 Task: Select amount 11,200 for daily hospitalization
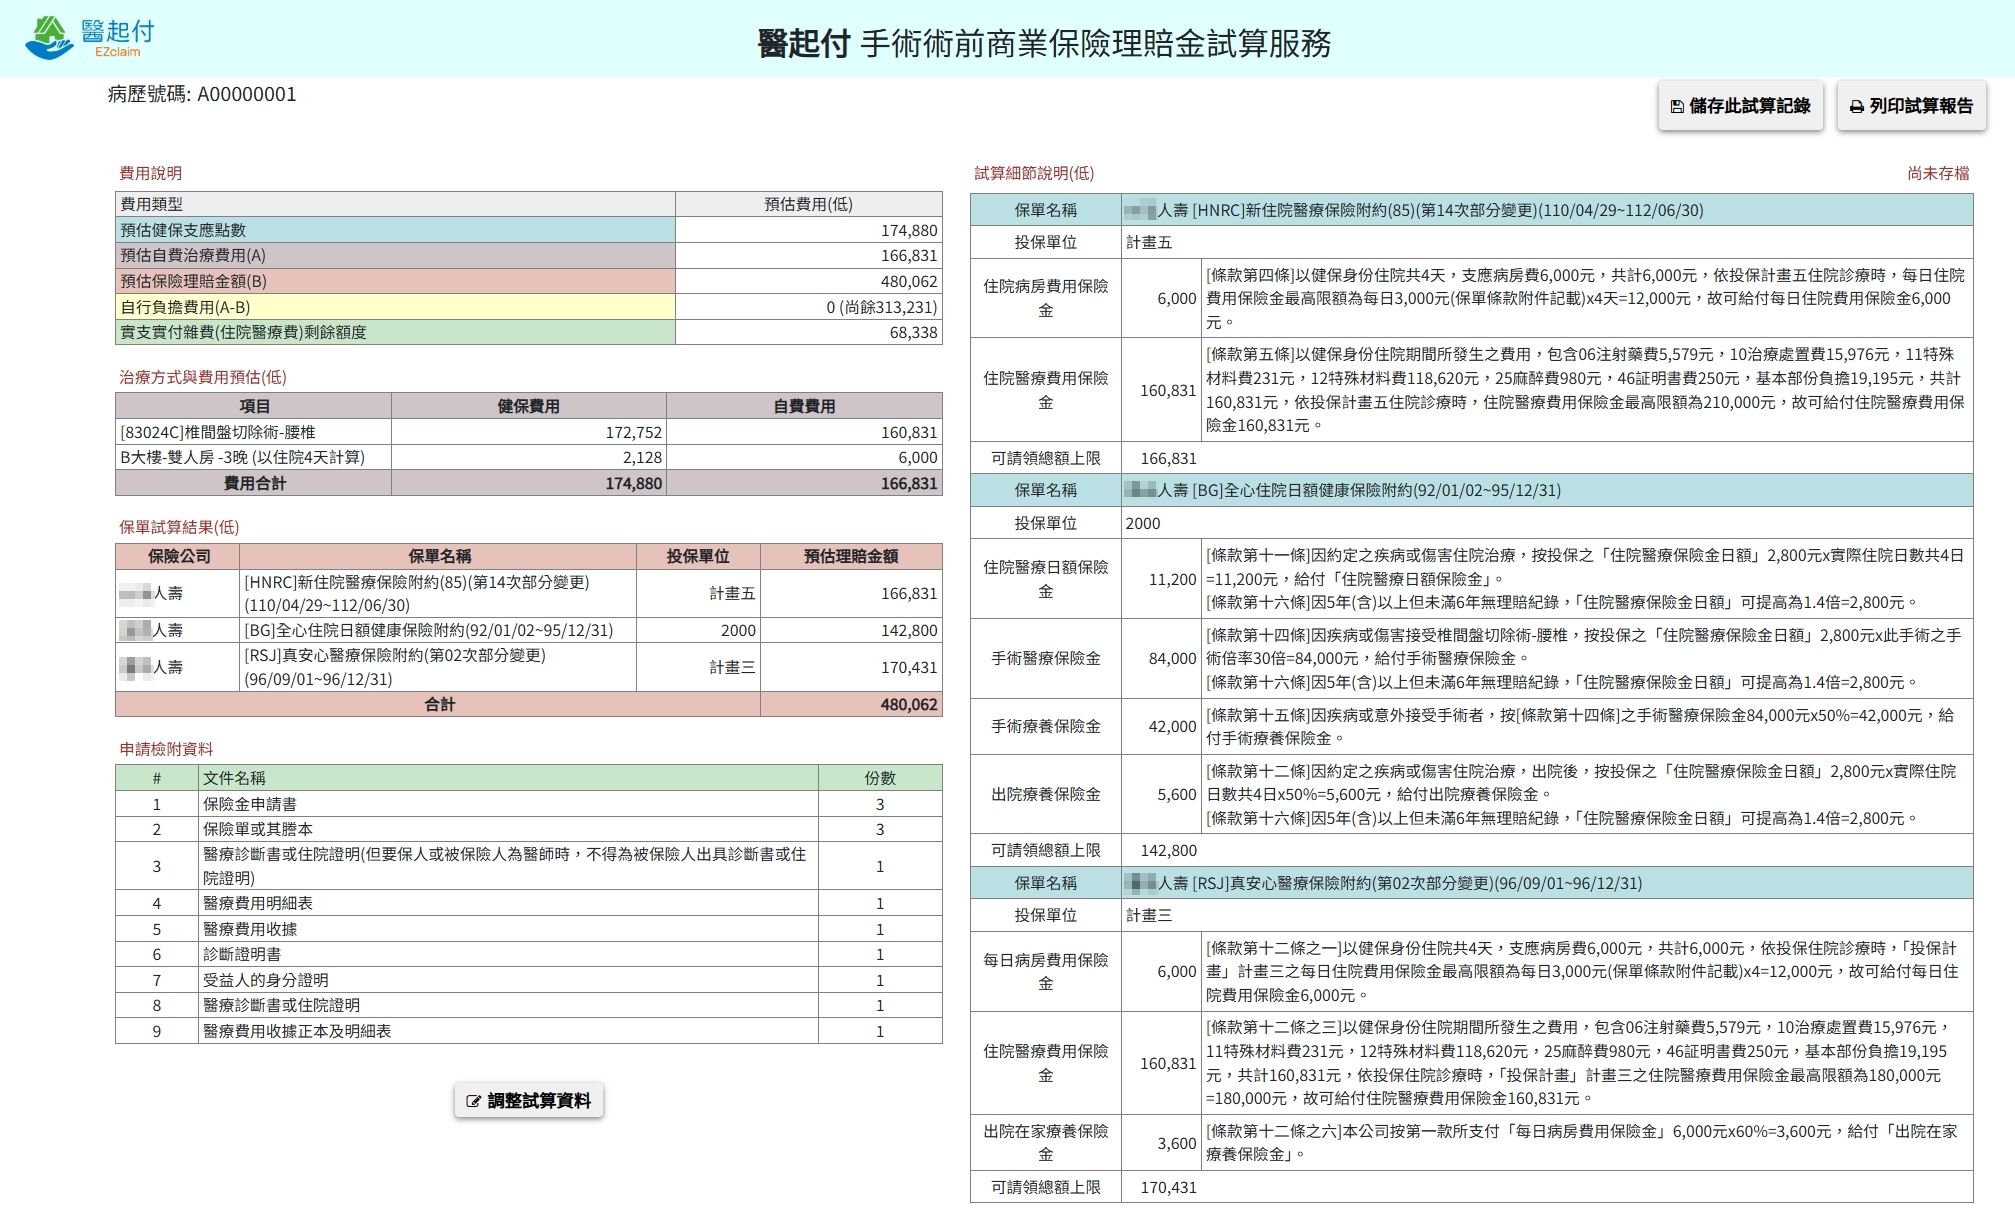pyautogui.click(x=1172, y=579)
